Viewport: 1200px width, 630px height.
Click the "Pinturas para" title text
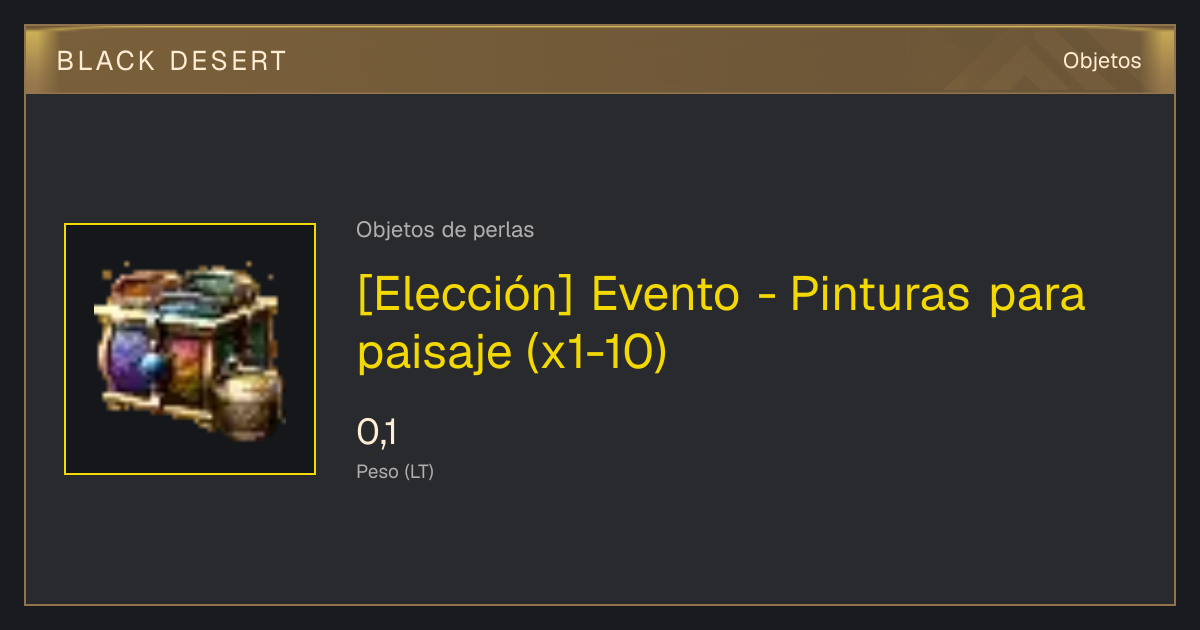938,294
